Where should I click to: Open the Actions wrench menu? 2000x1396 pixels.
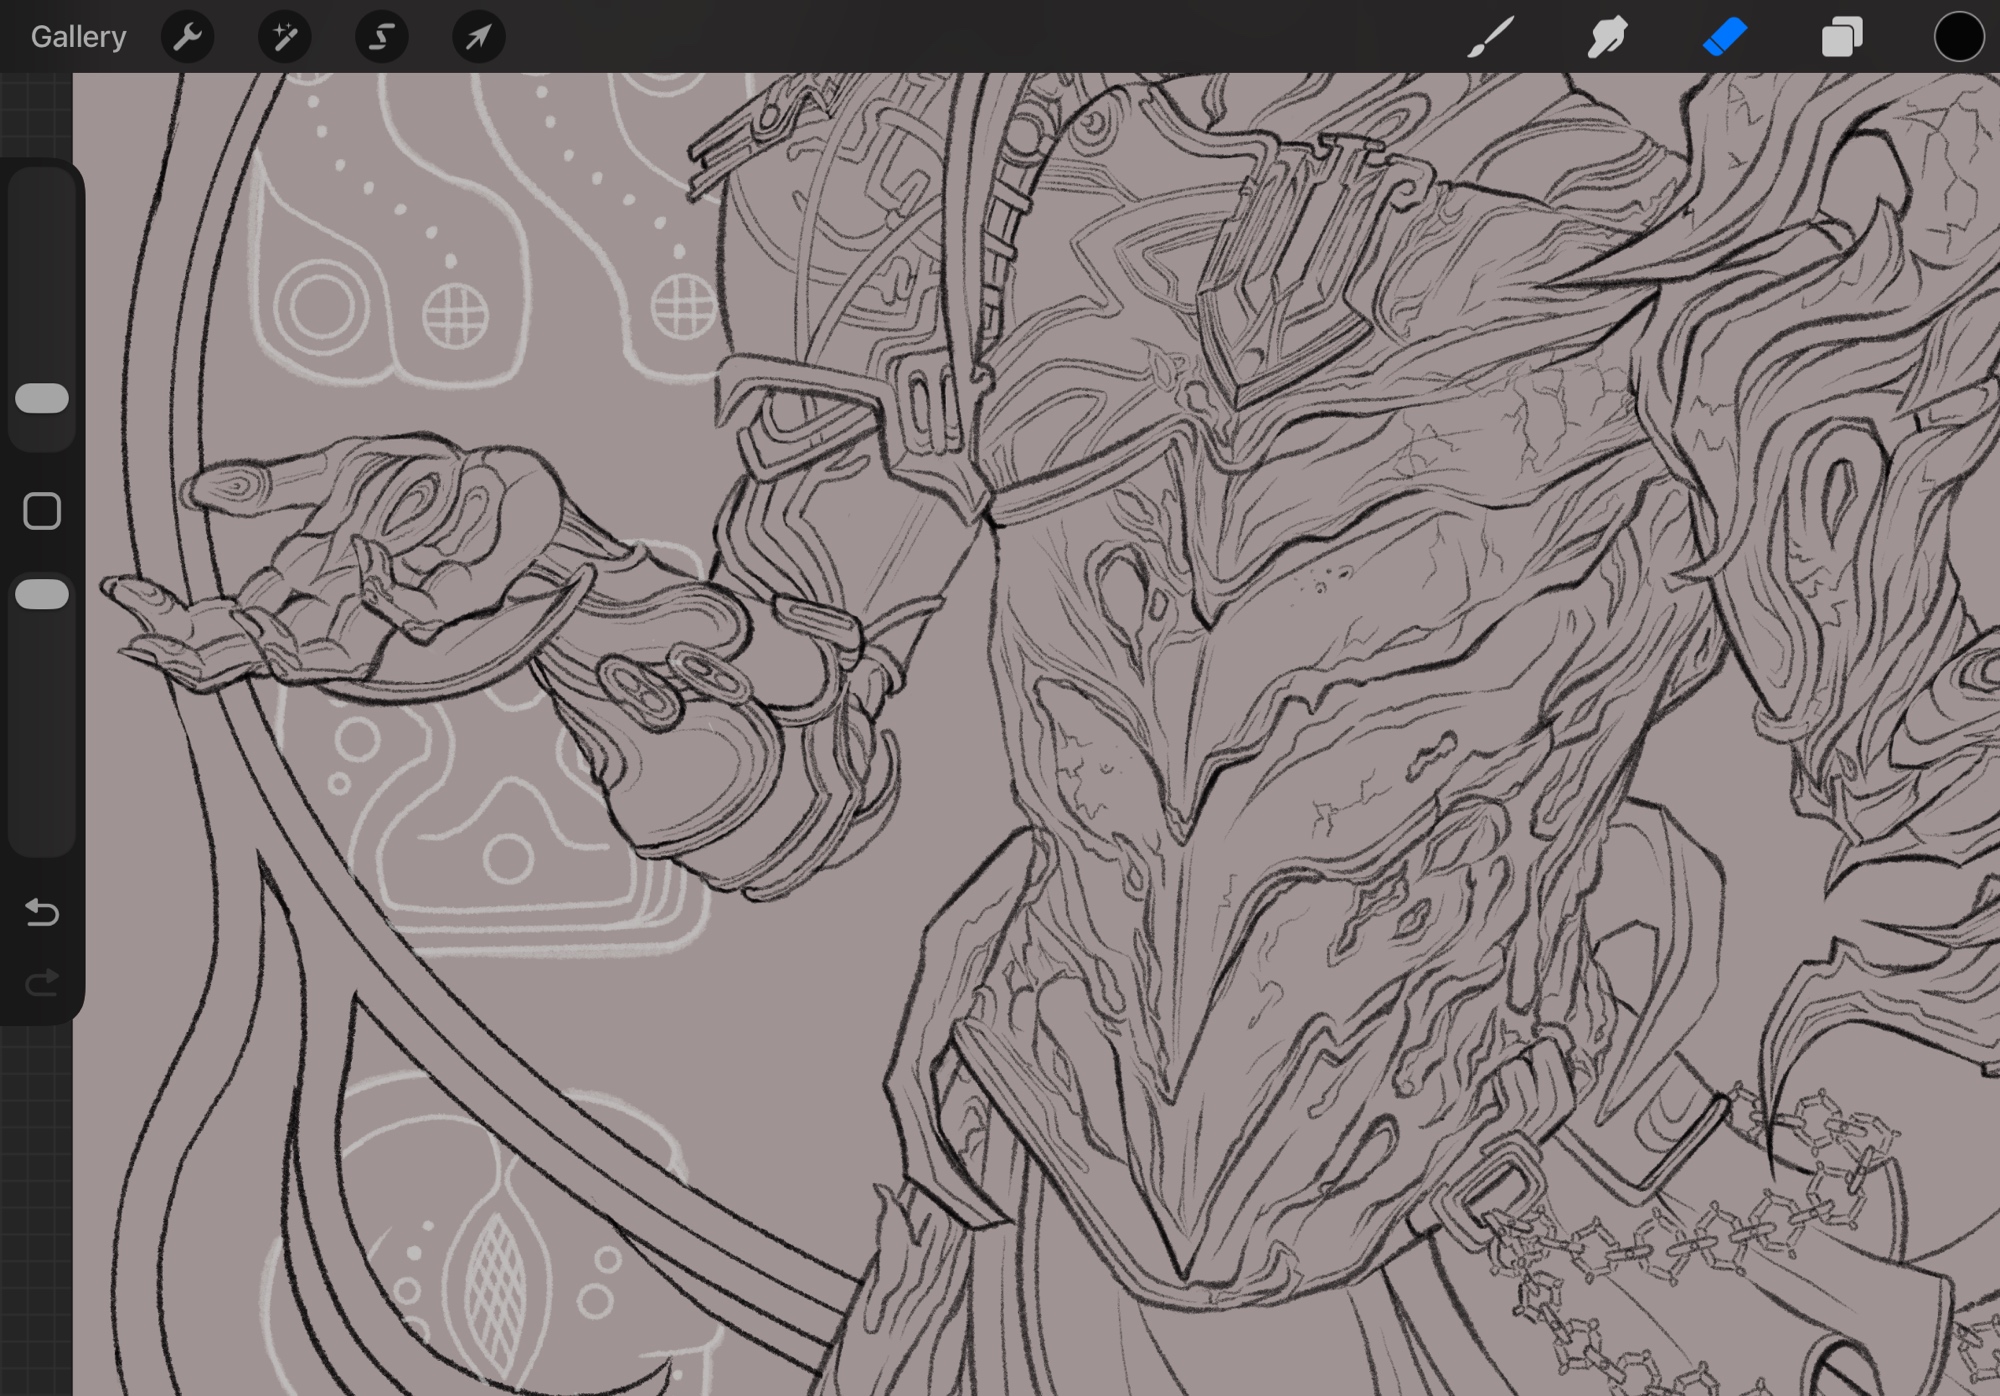[x=187, y=37]
